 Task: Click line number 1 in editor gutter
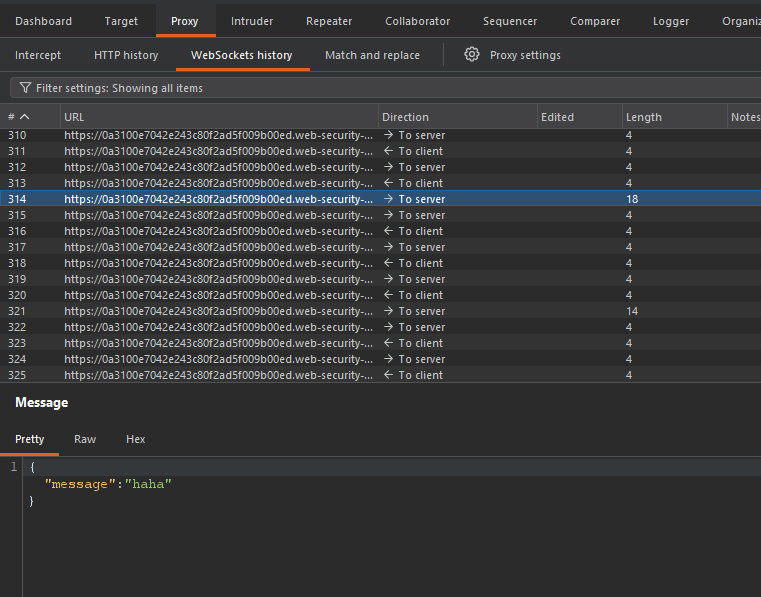14,466
